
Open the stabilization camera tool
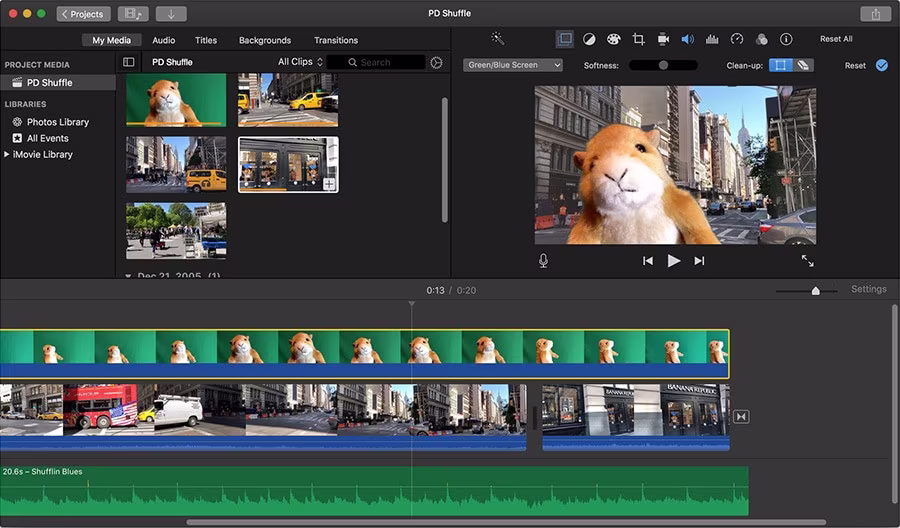click(x=663, y=39)
